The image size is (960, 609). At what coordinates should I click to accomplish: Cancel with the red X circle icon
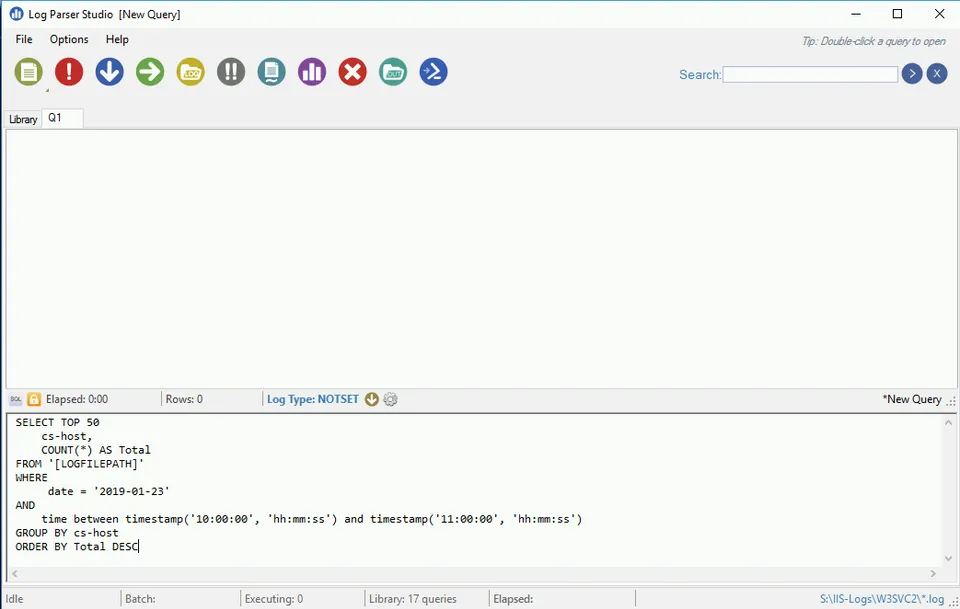tap(352, 71)
